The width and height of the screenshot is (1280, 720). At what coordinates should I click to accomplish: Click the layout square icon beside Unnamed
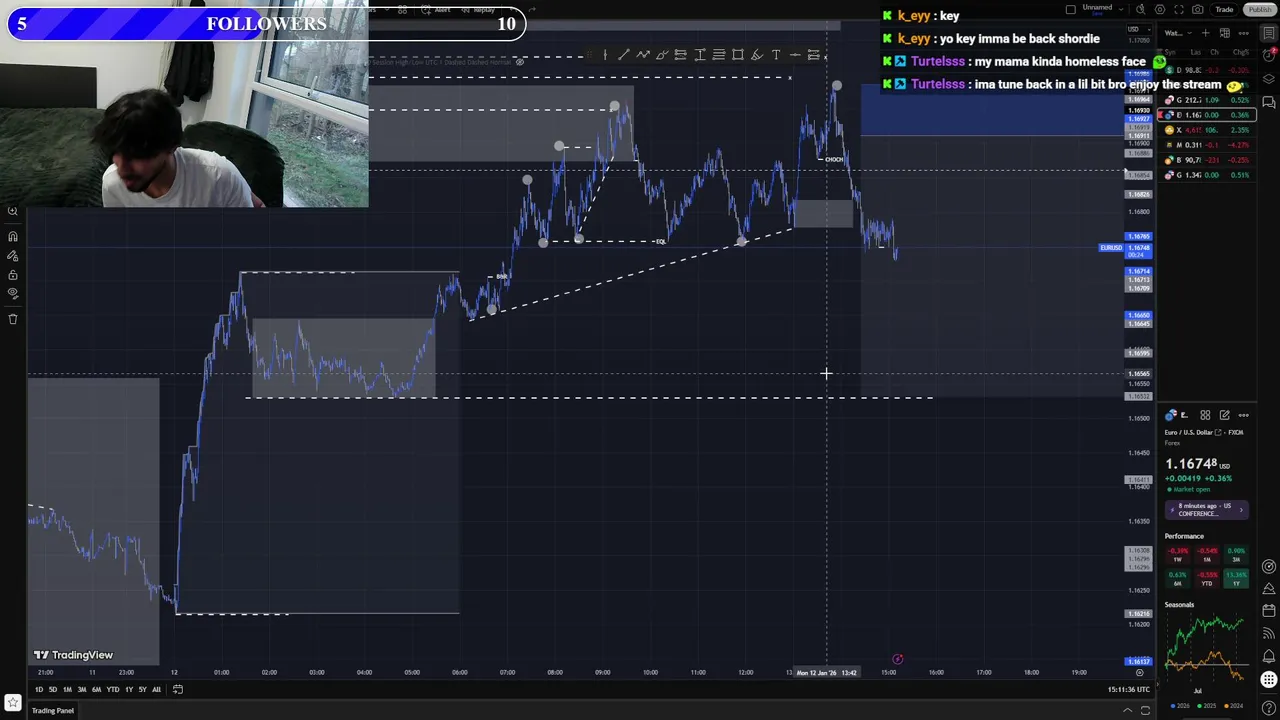(x=1071, y=10)
